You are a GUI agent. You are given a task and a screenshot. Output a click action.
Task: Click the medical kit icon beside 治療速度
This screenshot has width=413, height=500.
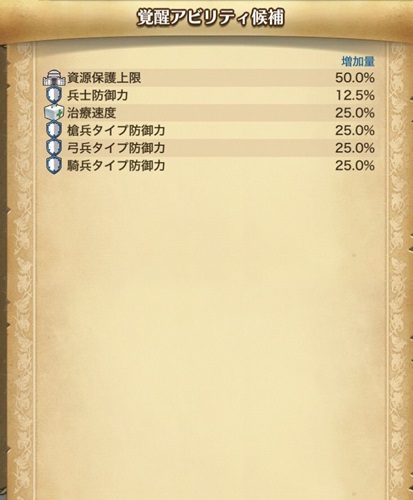[54, 113]
